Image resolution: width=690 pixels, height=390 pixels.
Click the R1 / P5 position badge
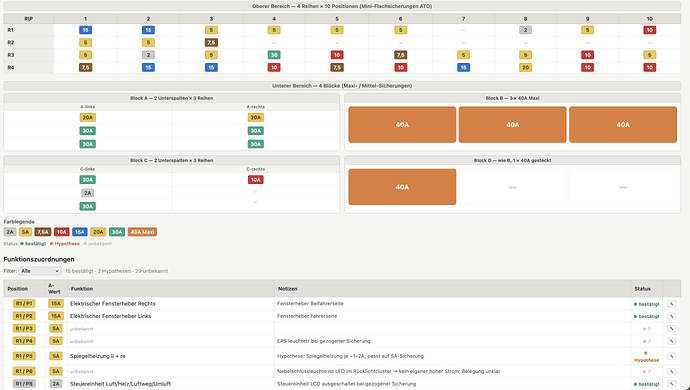tap(24, 356)
